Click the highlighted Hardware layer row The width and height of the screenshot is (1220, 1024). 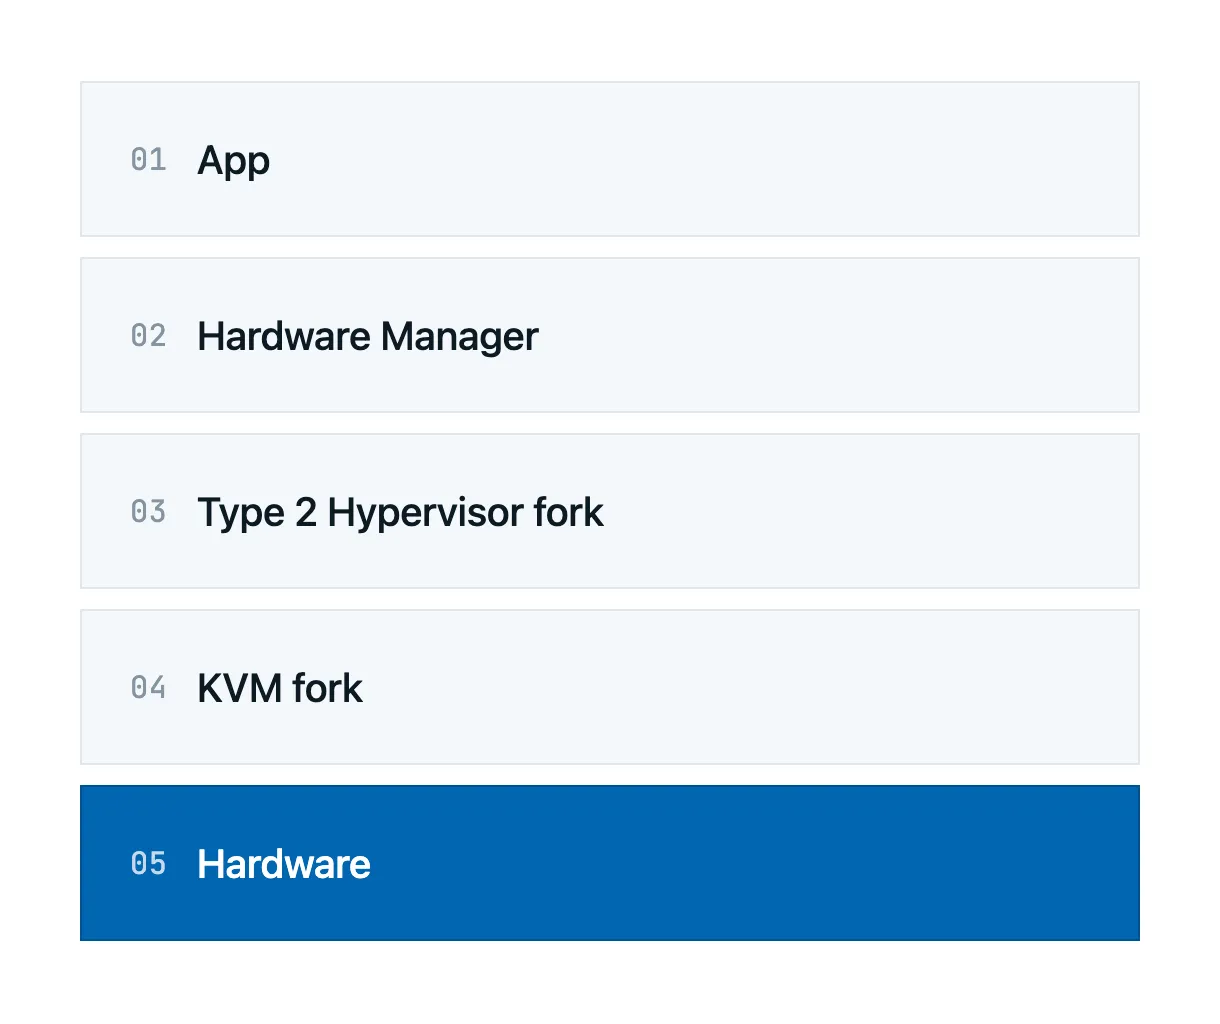pyautogui.click(x=610, y=863)
